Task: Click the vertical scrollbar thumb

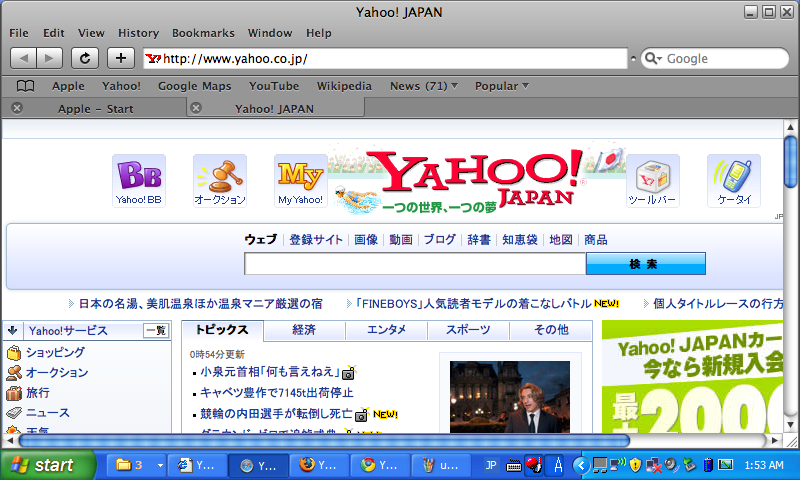Action: (790, 162)
